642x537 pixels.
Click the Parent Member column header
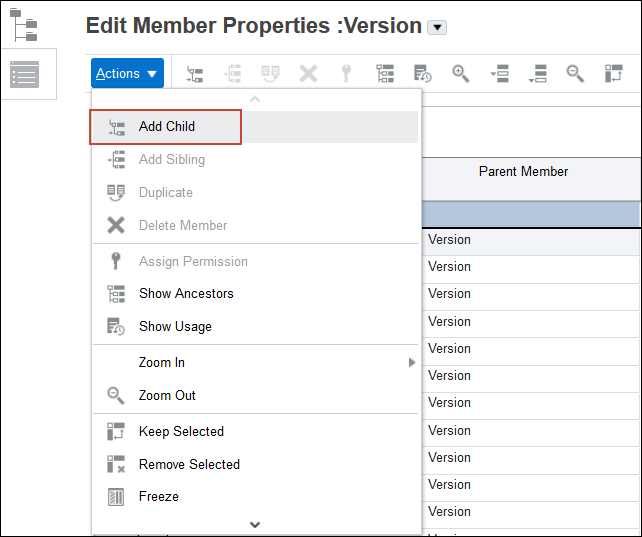531,179
